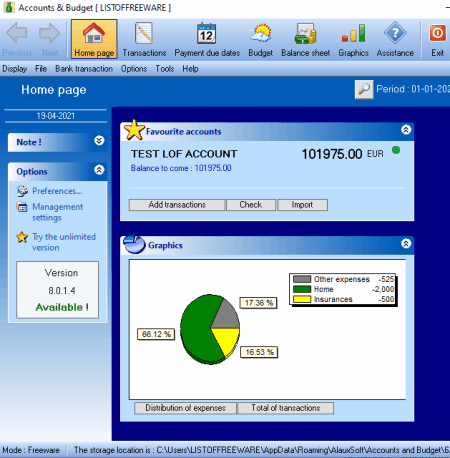Open the File menu
Viewport: 450px width, 458px height.
pyautogui.click(x=41, y=69)
